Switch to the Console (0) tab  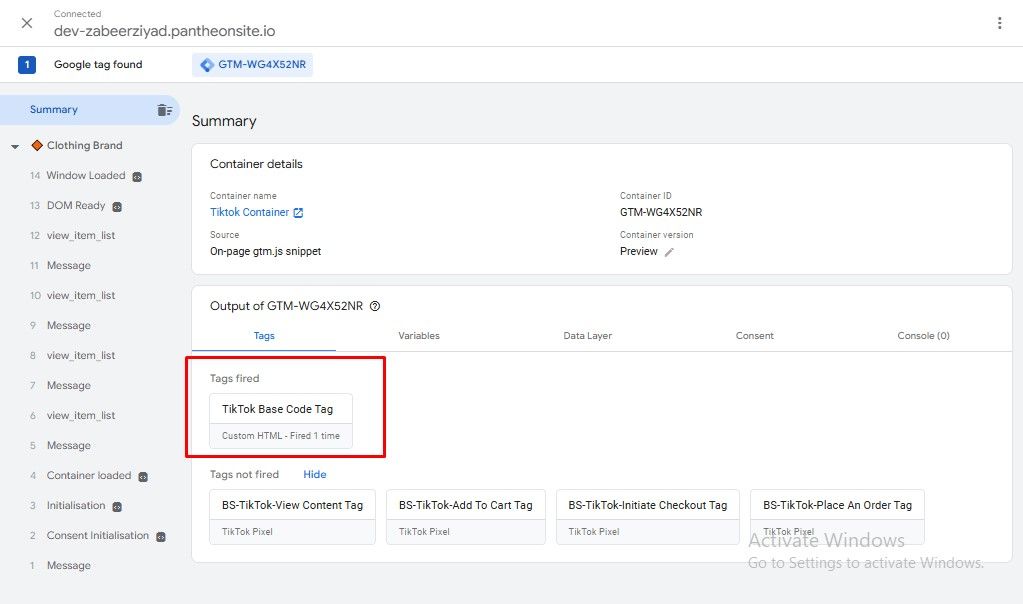coord(923,335)
